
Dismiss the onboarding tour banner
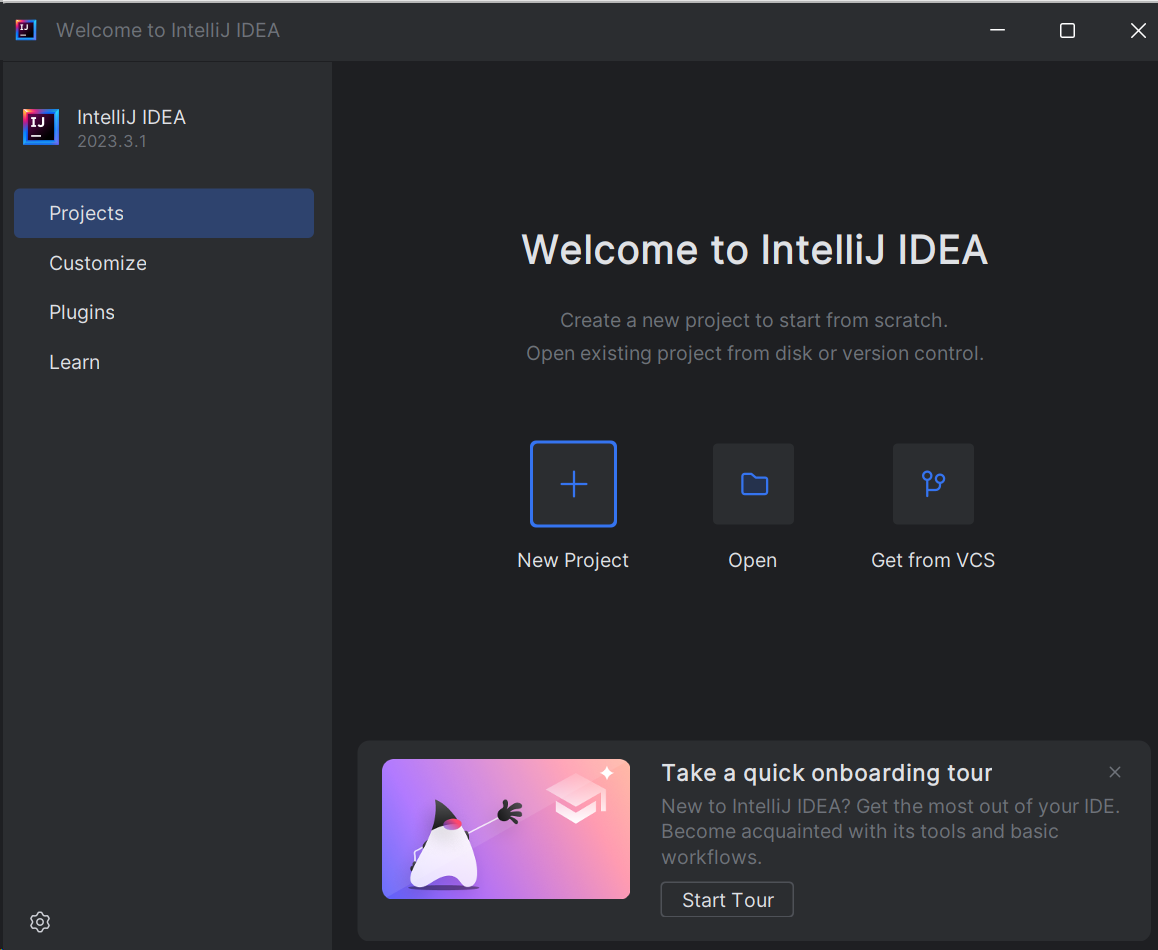(x=1114, y=772)
